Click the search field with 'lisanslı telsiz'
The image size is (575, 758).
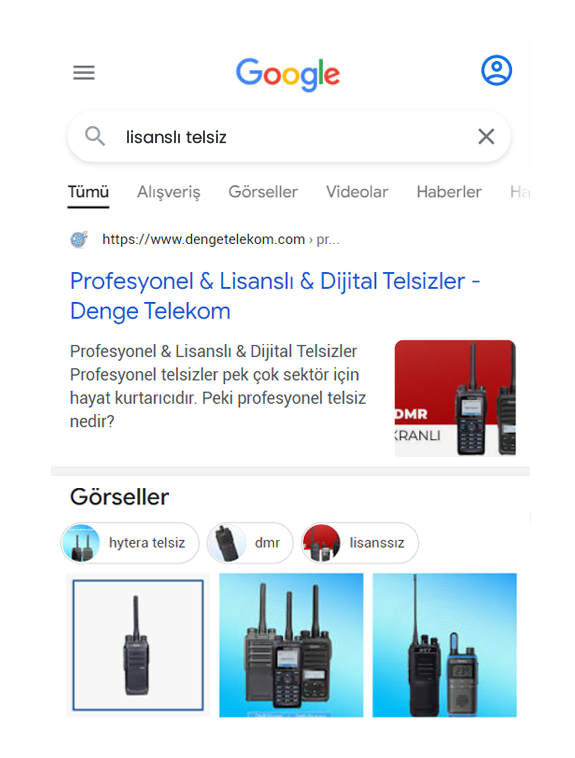[x=289, y=137]
